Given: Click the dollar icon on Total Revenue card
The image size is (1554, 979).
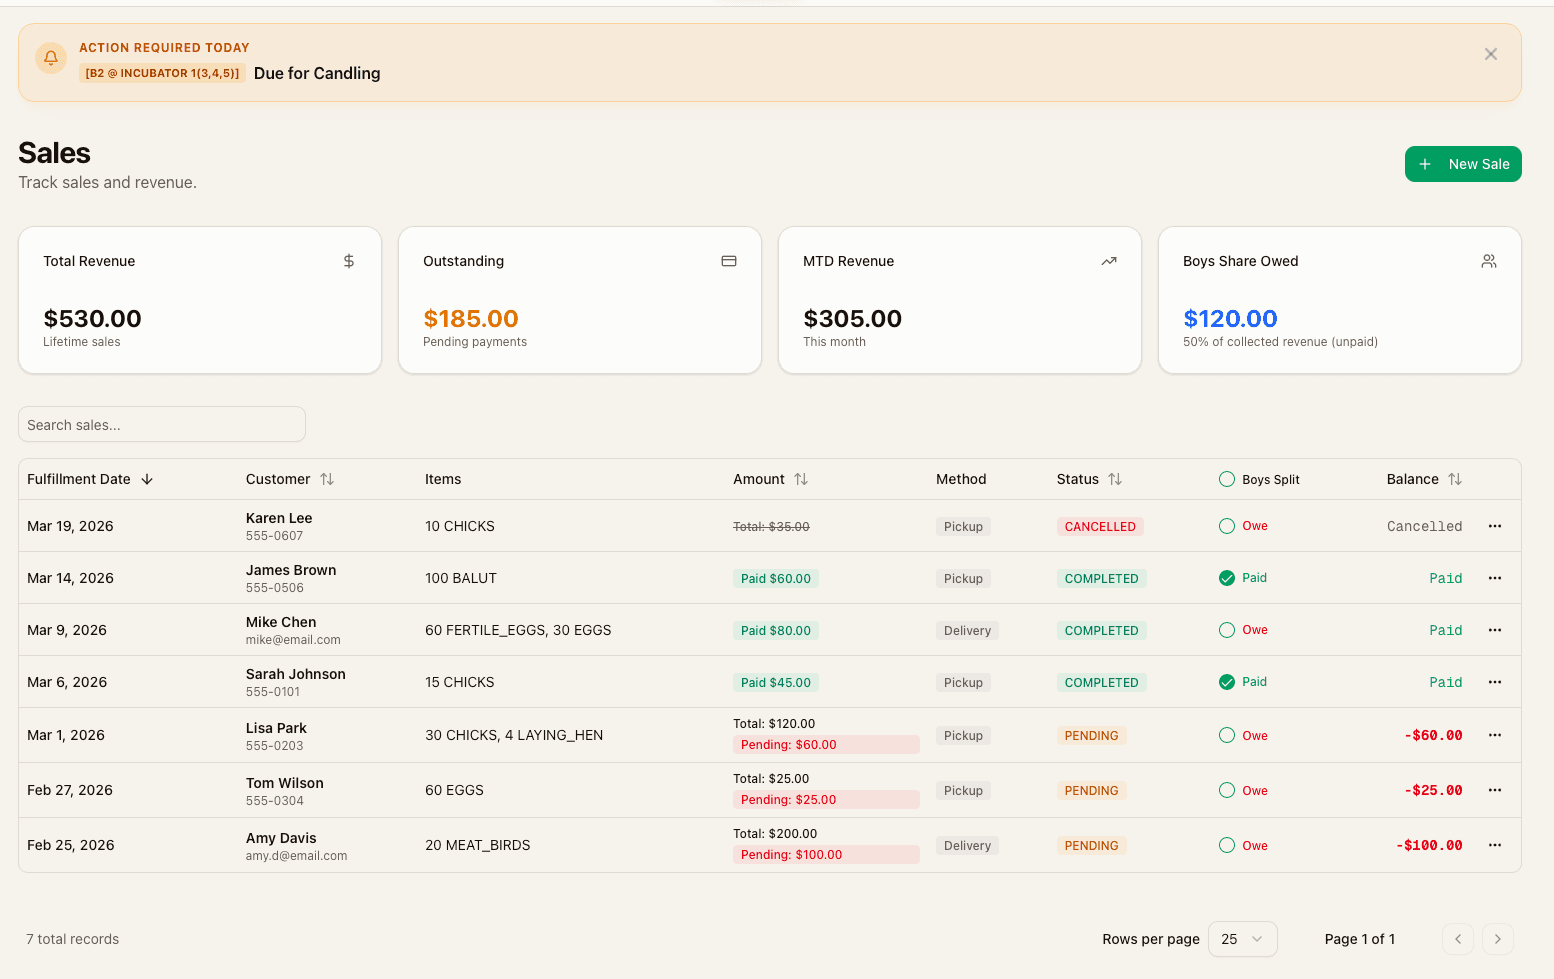Looking at the screenshot, I should tap(348, 260).
